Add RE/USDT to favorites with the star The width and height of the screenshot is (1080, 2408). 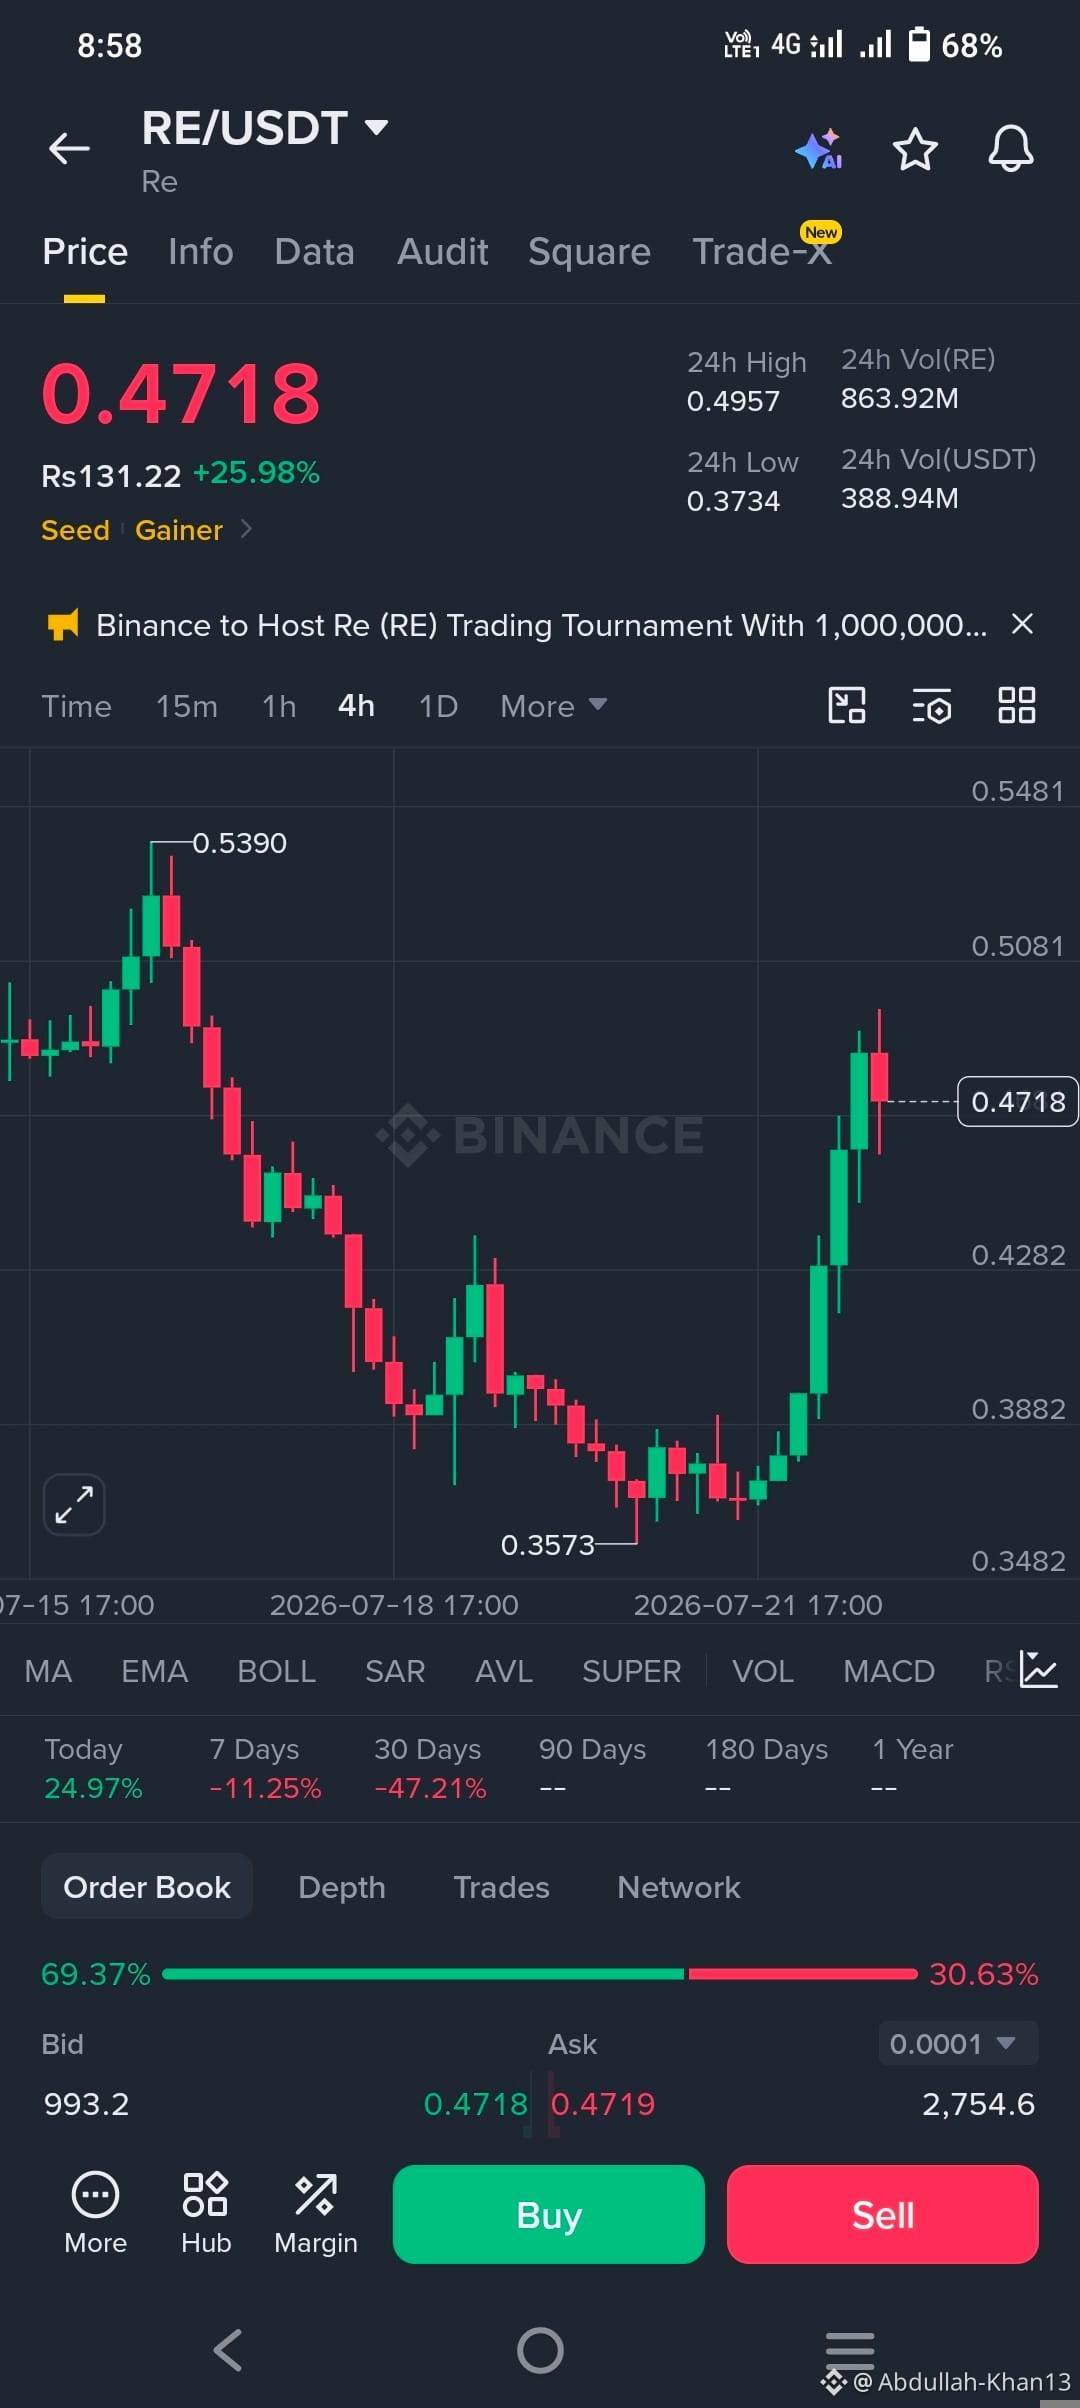(x=914, y=149)
